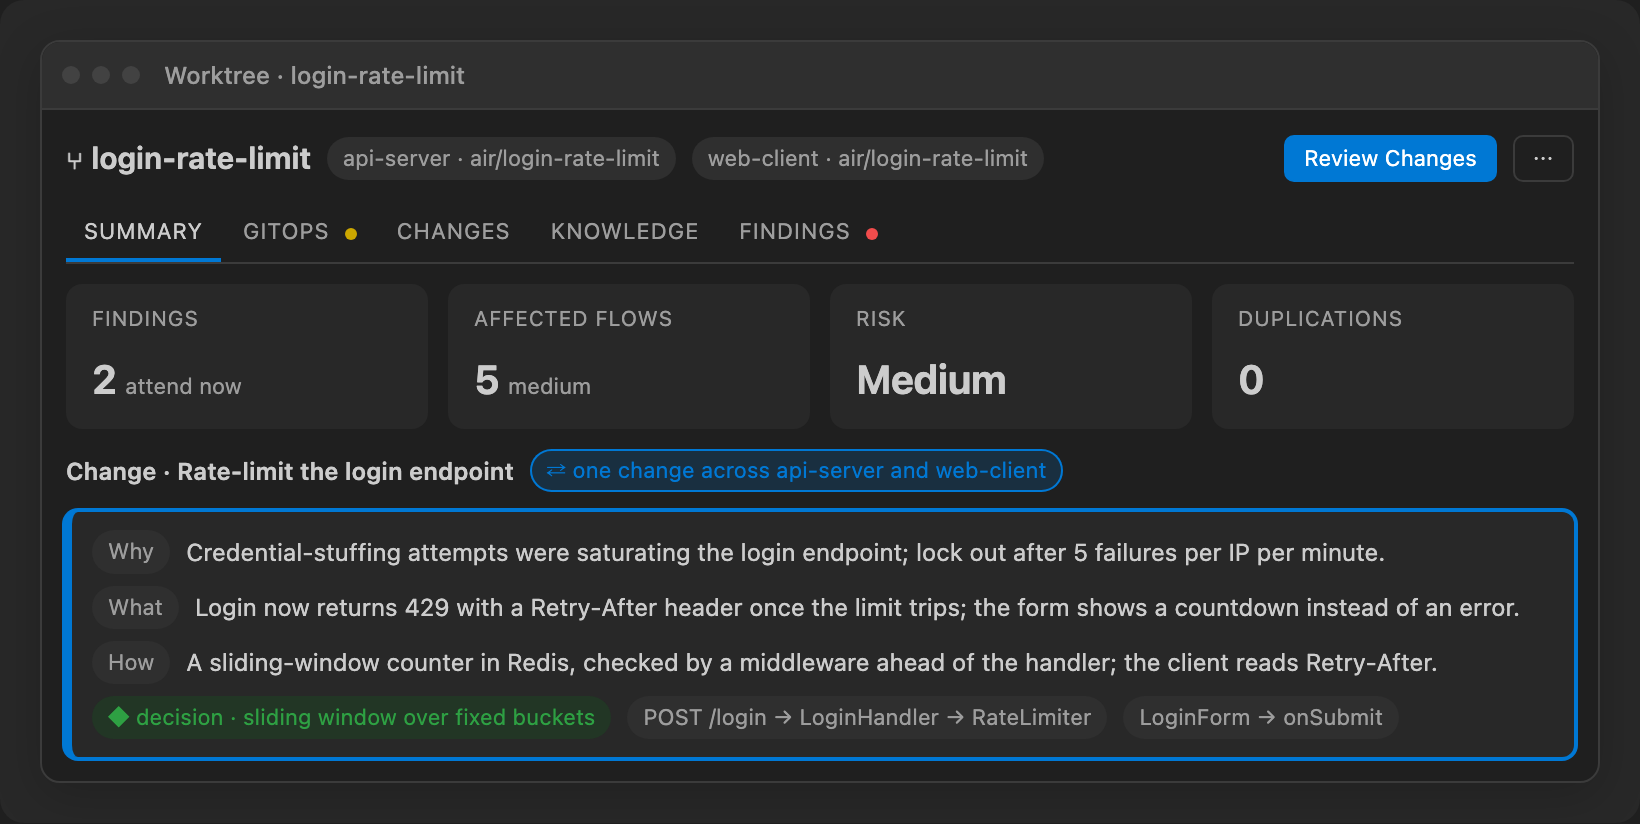Click the Review Changes button
The height and width of the screenshot is (824, 1640).
click(x=1390, y=158)
